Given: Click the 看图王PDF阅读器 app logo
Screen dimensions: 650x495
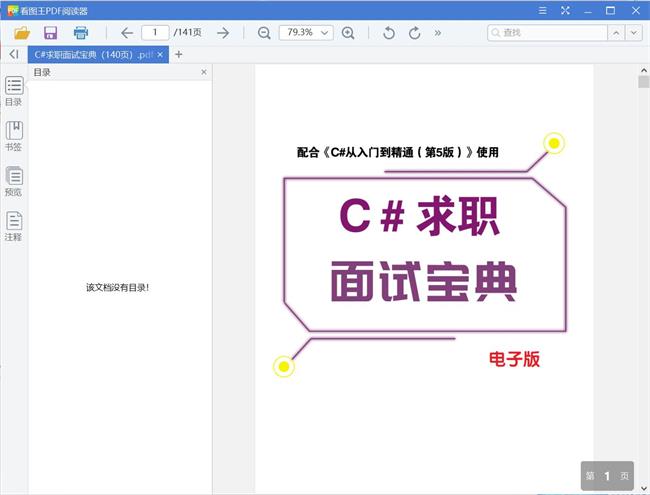Looking at the screenshot, I should (x=13, y=10).
